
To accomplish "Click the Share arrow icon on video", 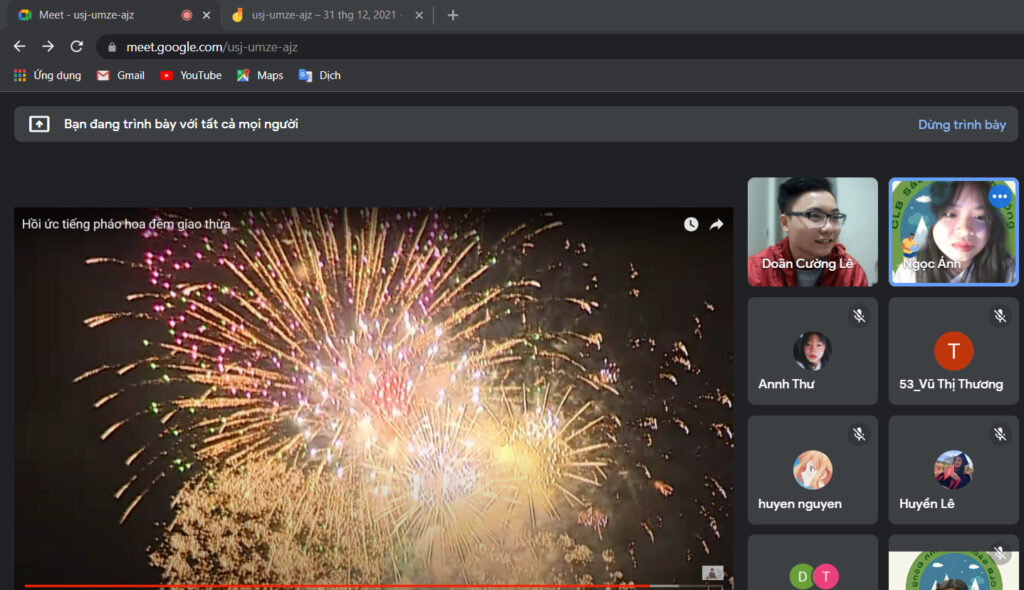I will 716,224.
